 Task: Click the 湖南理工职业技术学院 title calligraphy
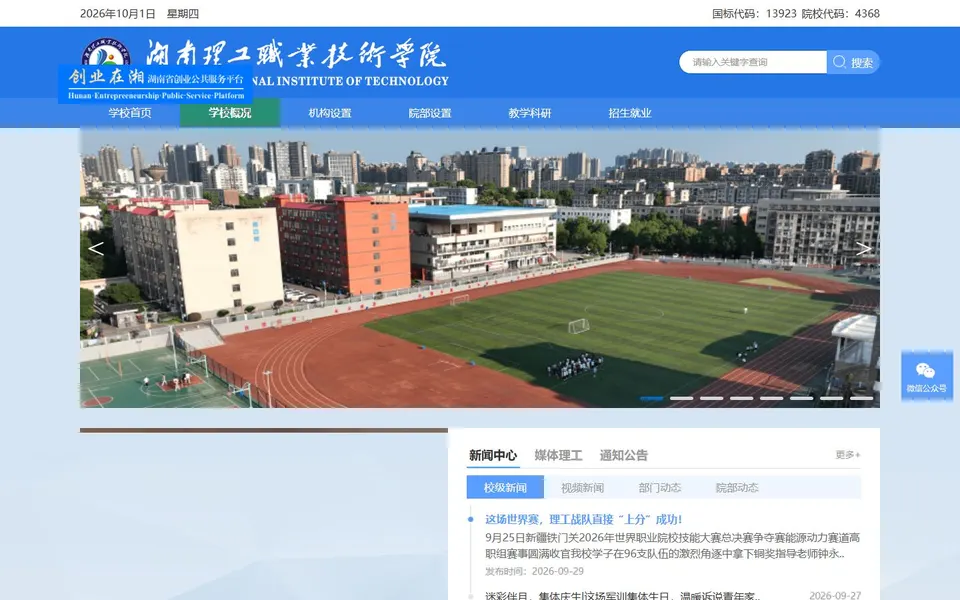[x=297, y=54]
